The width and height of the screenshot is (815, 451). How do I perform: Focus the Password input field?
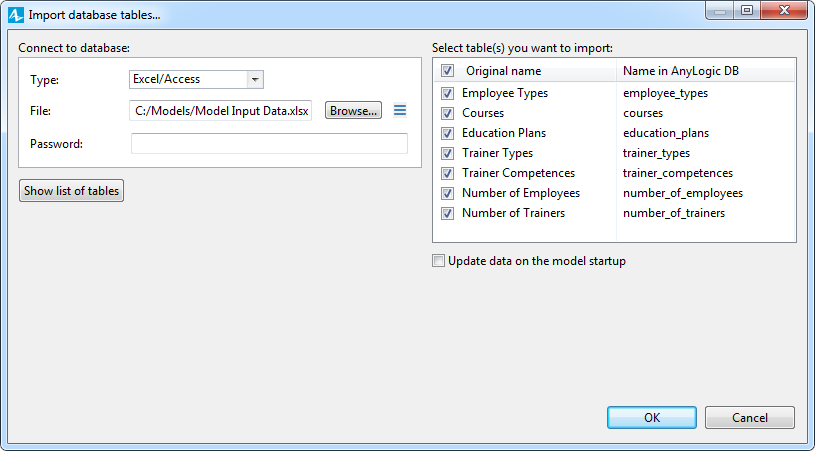coord(269,143)
